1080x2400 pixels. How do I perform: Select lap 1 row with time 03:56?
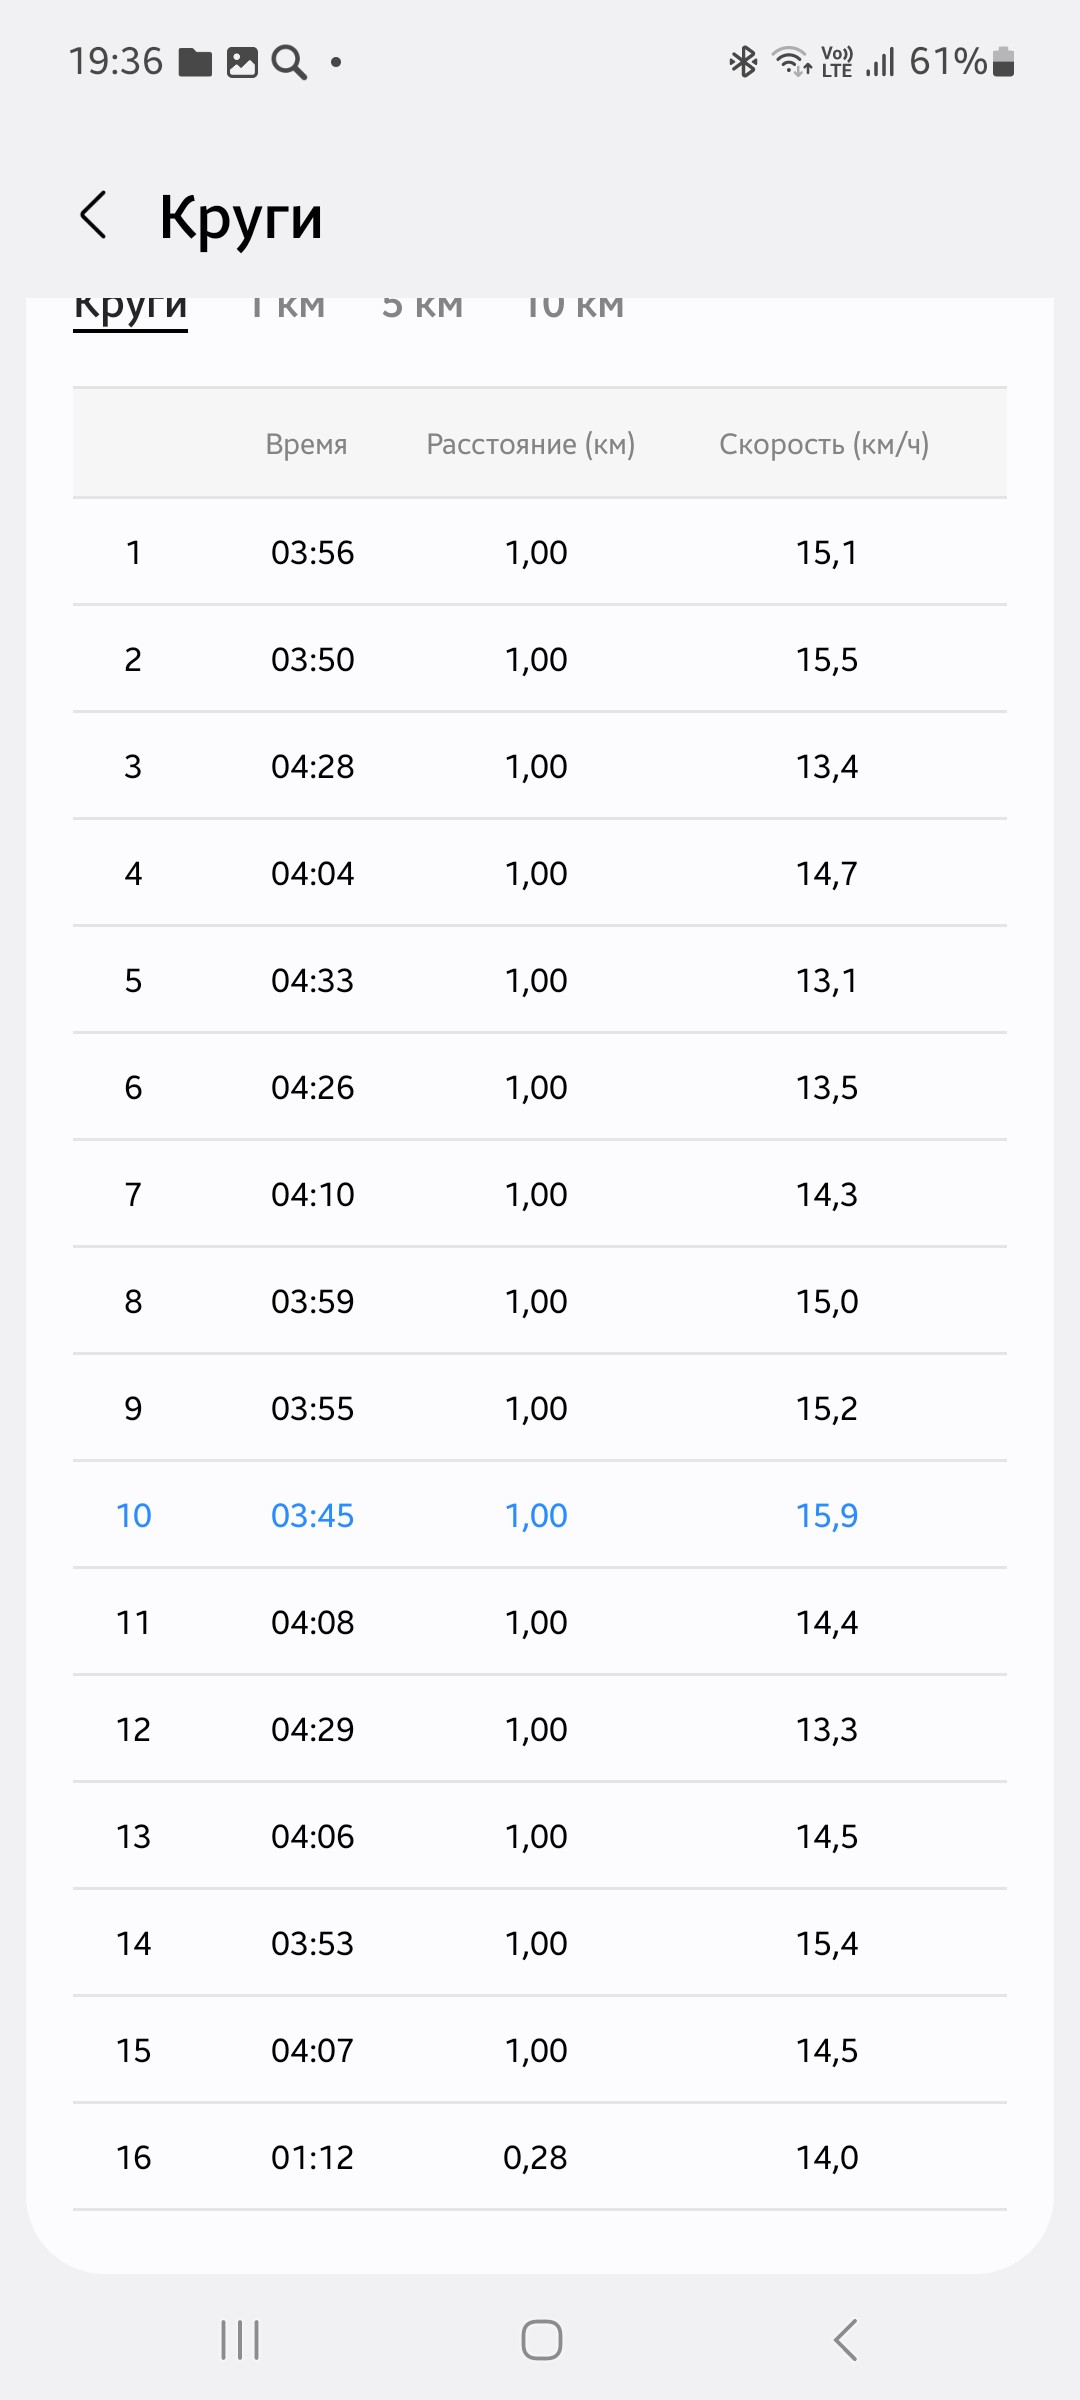pyautogui.click(x=540, y=552)
